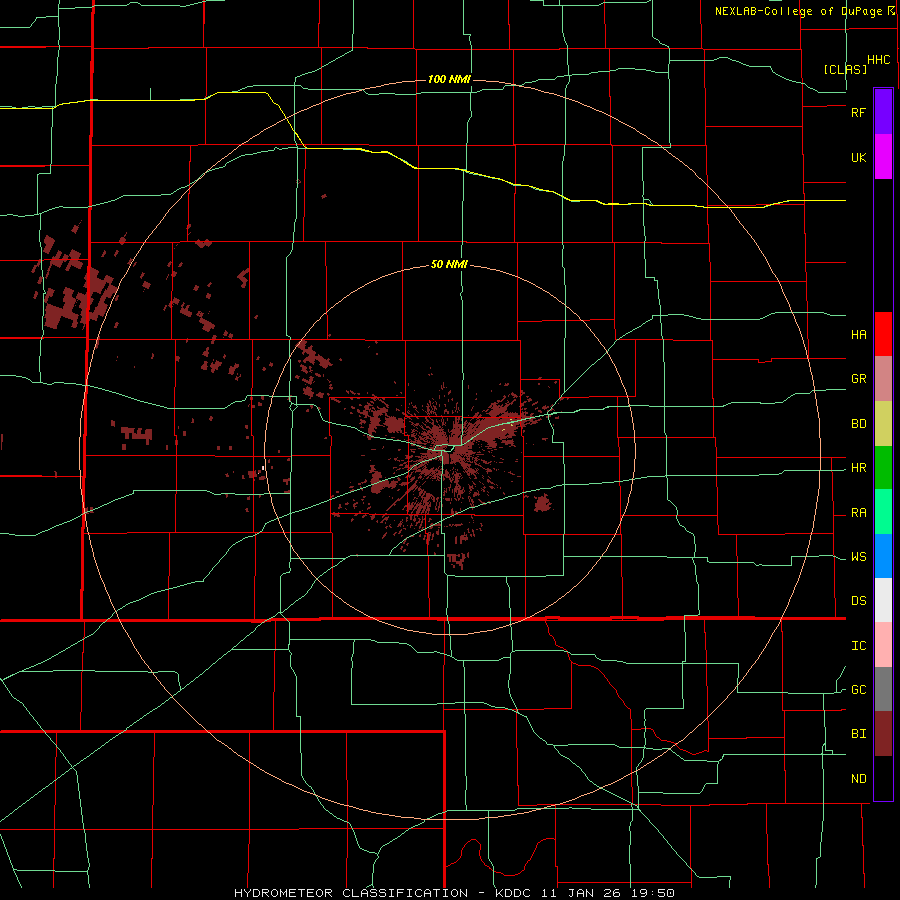Select the BD yellow legend swatch
This screenshot has height=900, width=900.
click(x=883, y=423)
